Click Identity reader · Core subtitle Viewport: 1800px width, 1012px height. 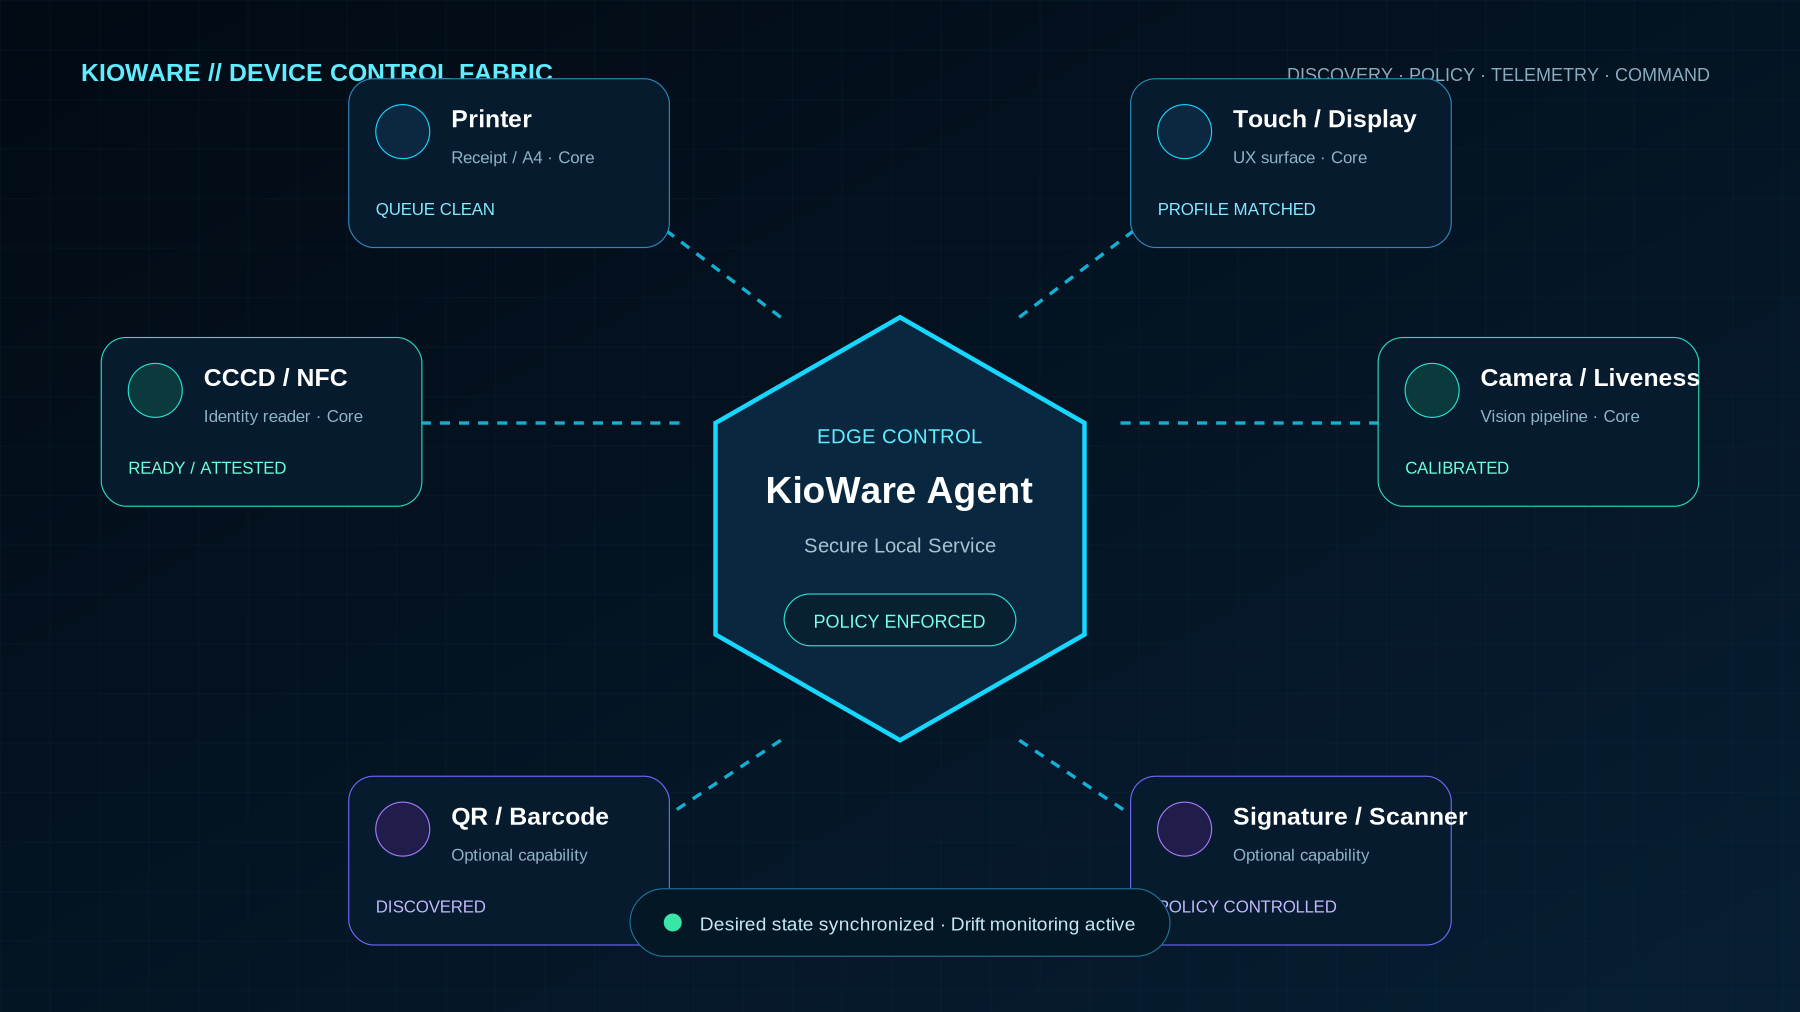pyautogui.click(x=283, y=417)
